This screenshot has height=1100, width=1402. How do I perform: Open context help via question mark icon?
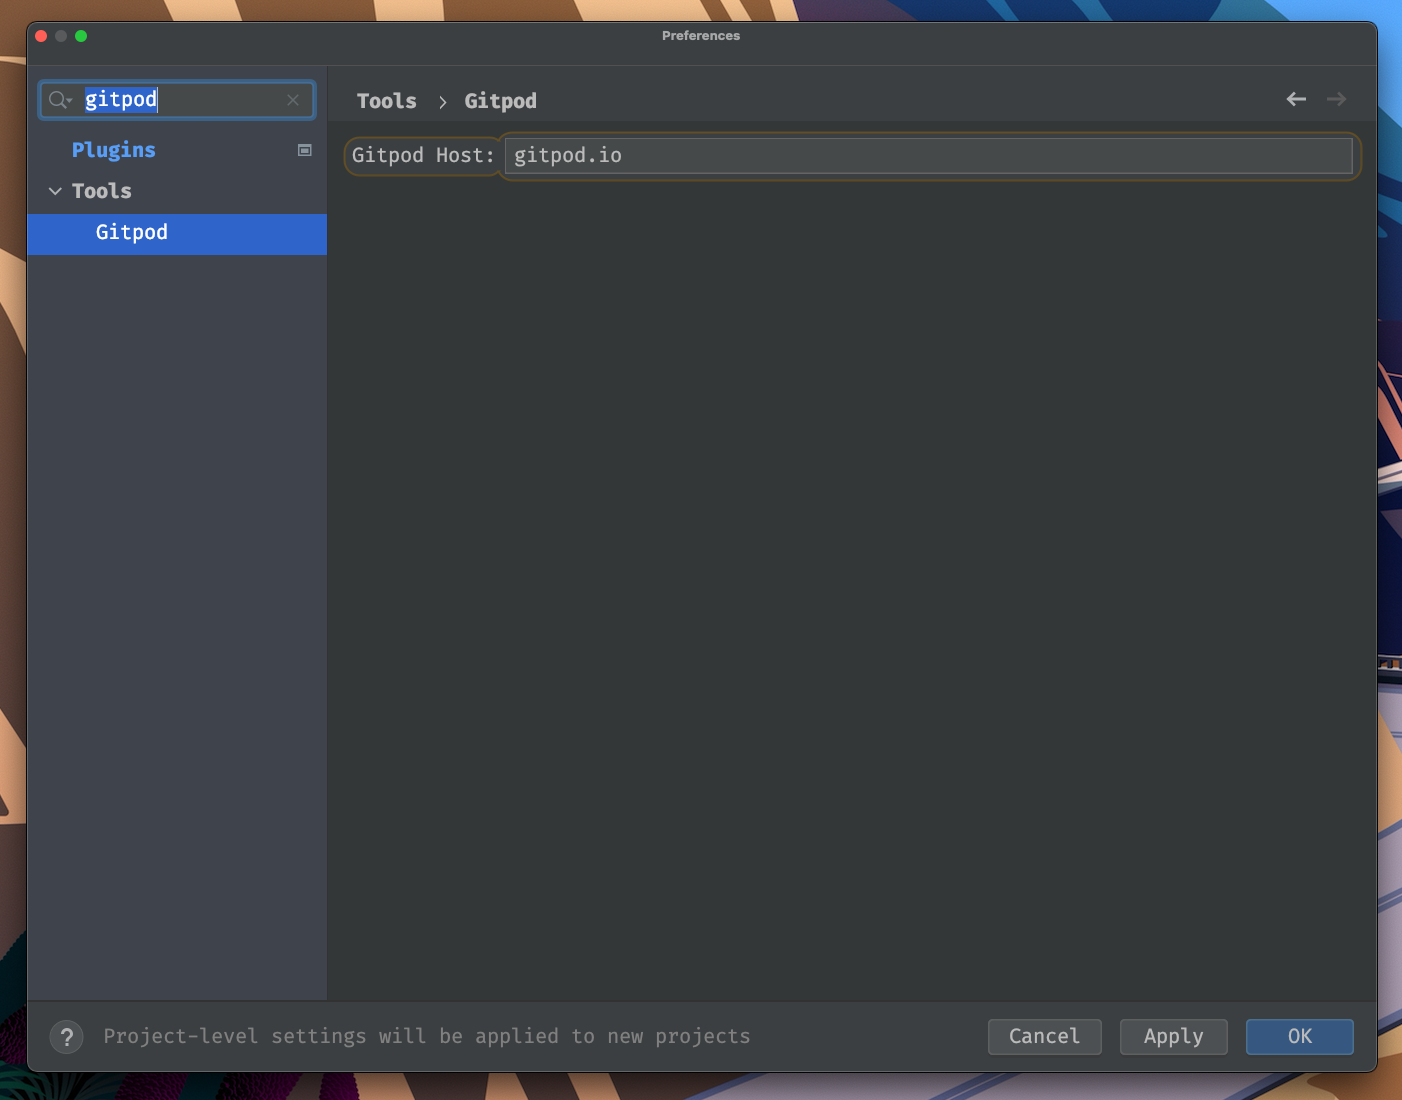coord(66,1037)
